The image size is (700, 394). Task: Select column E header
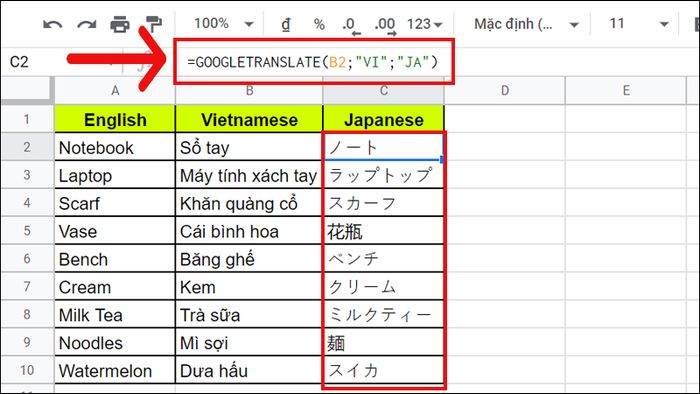click(626, 91)
